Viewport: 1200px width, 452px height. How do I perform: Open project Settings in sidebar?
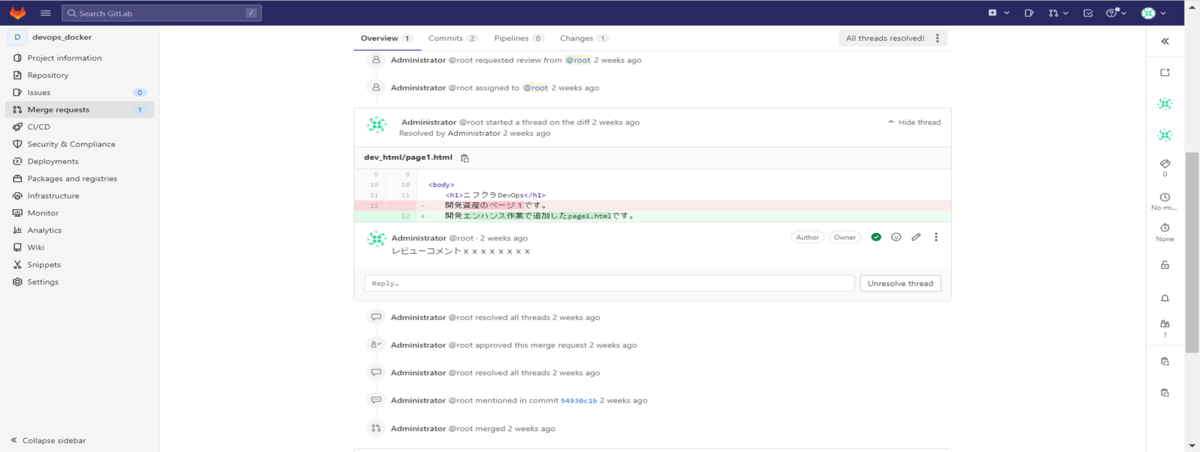click(x=43, y=282)
